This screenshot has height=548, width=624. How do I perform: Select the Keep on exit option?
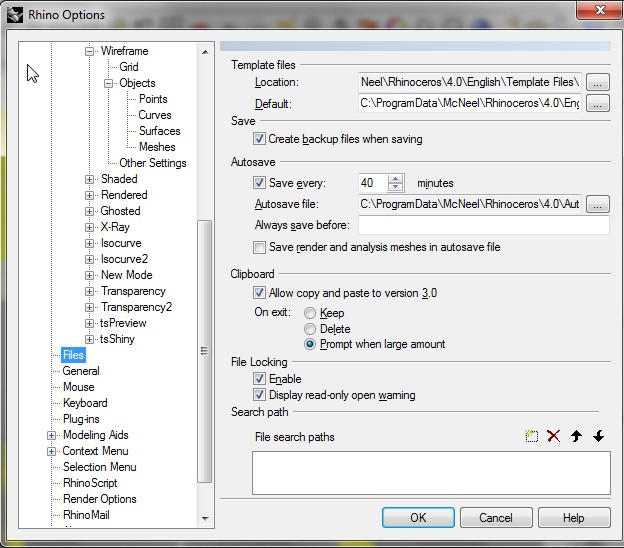point(310,313)
